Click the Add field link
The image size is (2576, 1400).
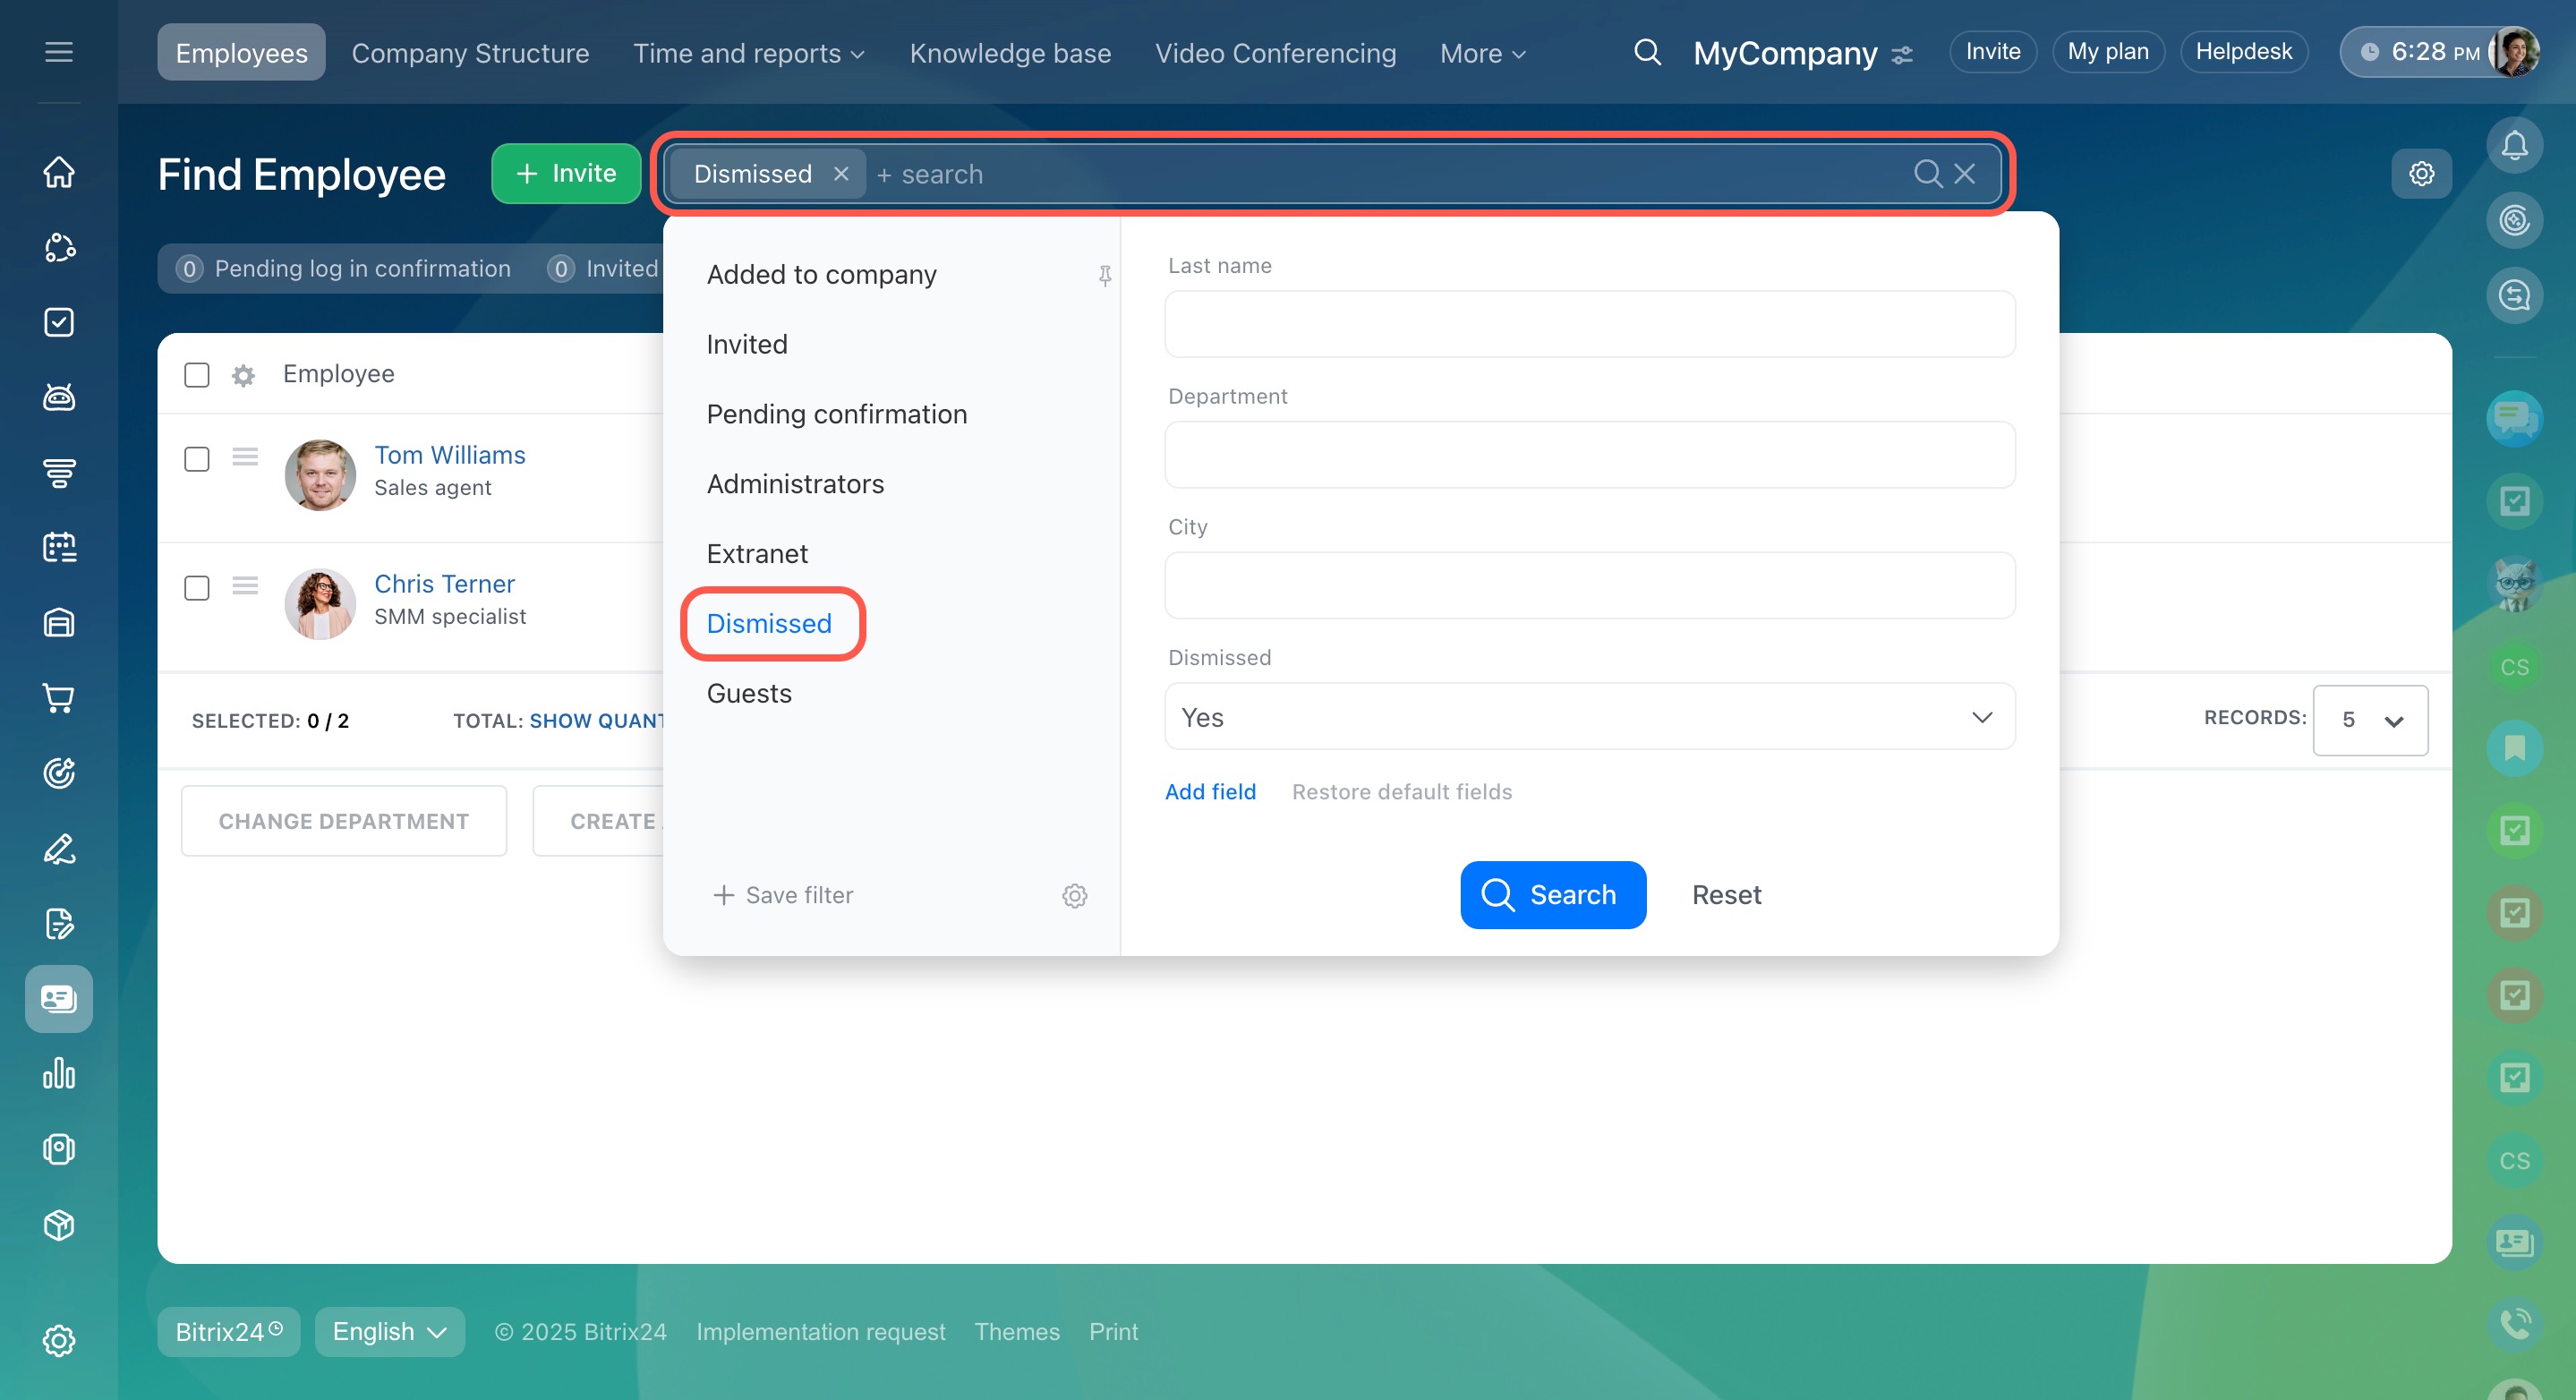point(1210,792)
